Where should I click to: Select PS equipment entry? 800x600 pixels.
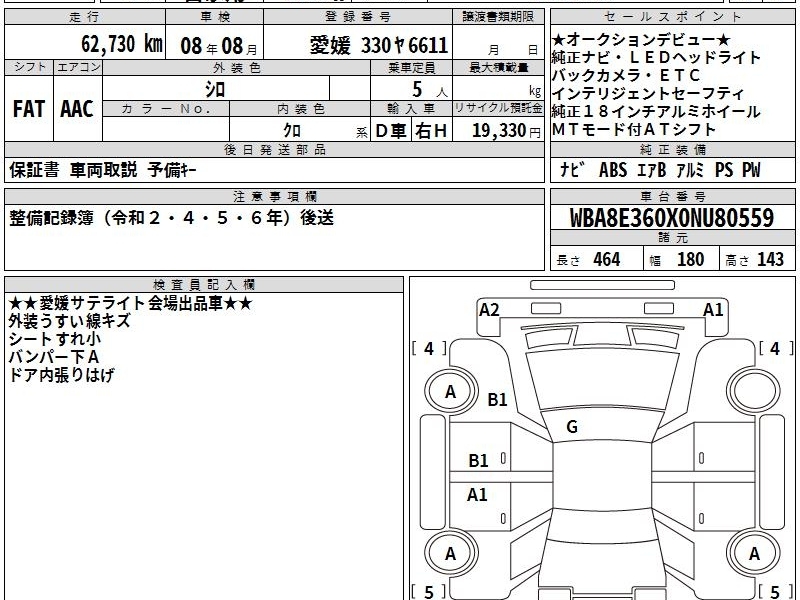pos(723,170)
